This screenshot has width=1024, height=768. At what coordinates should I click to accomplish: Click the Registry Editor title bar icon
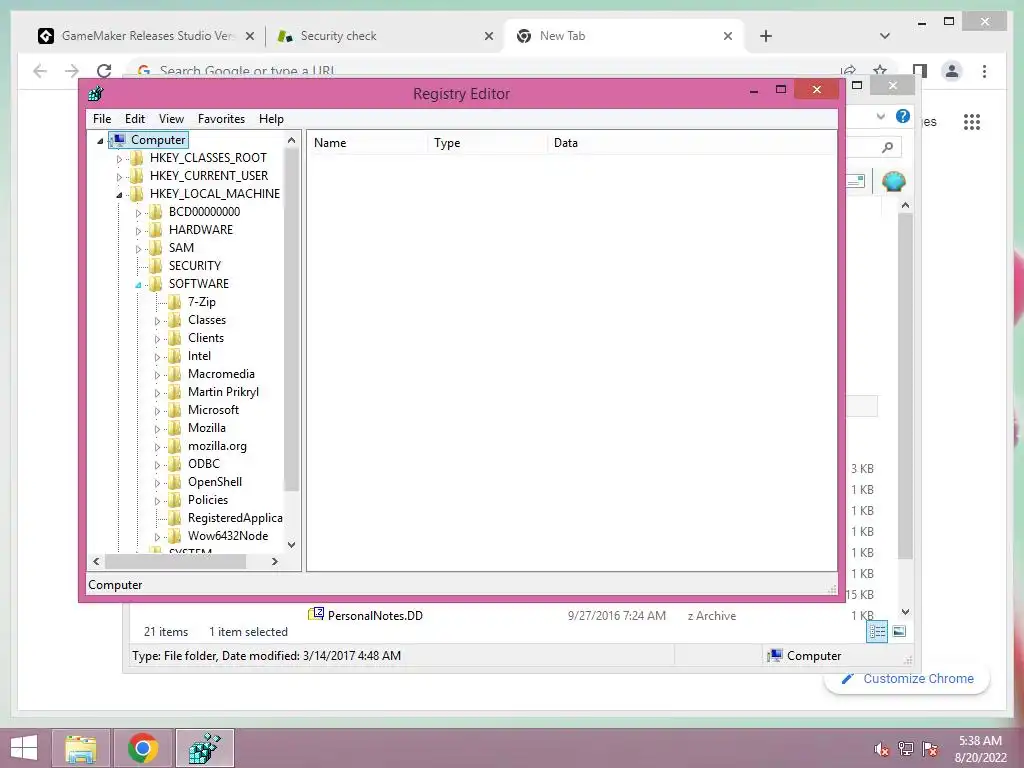click(x=96, y=93)
